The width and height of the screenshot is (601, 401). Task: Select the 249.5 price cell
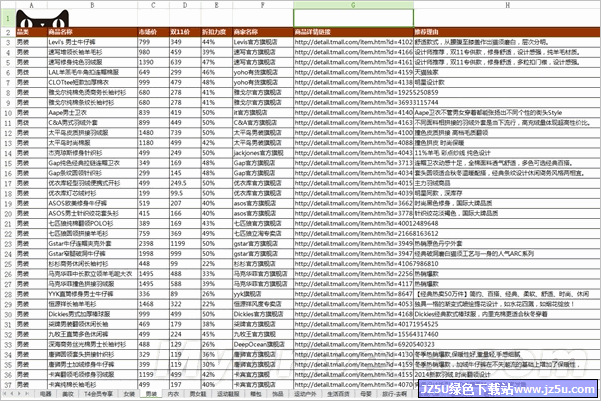[185, 183]
